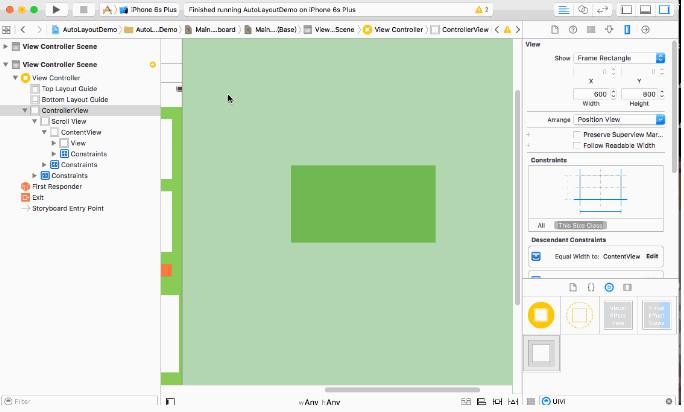Open the Size inspector ruler icon
The image size is (684, 412).
[x=627, y=30]
